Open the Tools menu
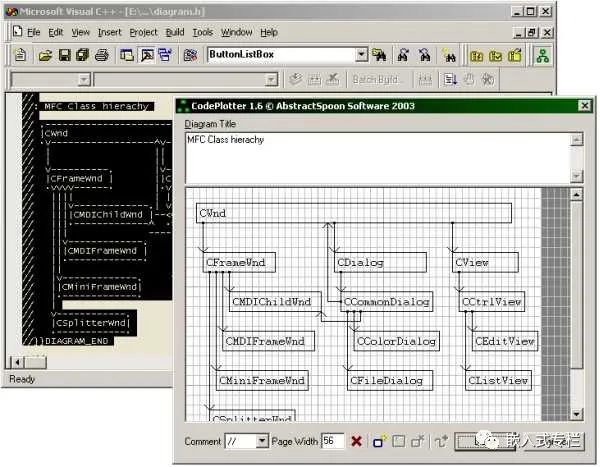 point(202,32)
